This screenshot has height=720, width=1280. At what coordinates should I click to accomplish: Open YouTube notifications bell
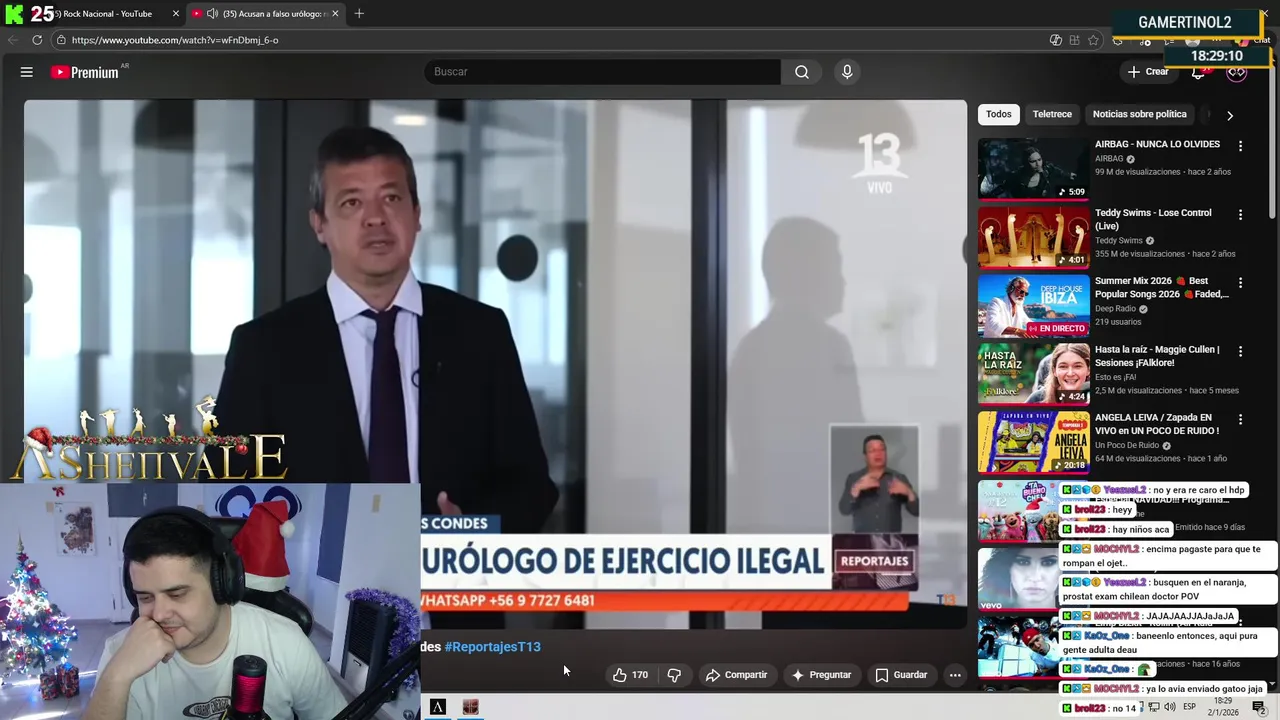(x=1198, y=72)
